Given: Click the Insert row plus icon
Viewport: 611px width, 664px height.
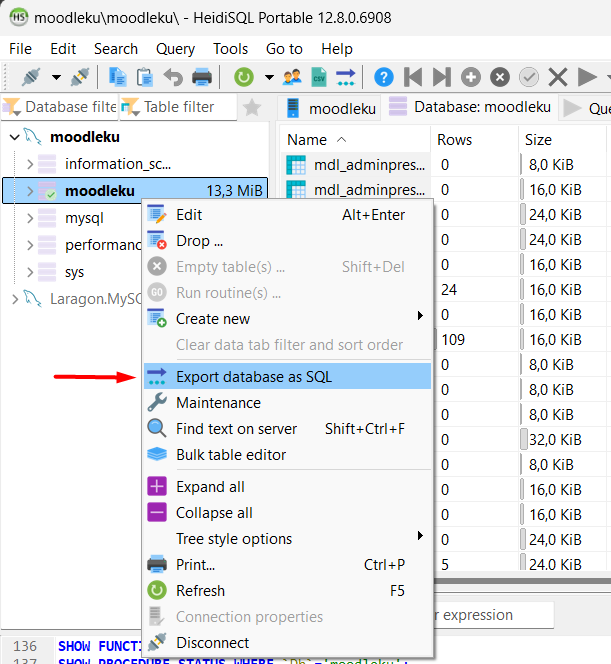Looking at the screenshot, I should pos(471,77).
